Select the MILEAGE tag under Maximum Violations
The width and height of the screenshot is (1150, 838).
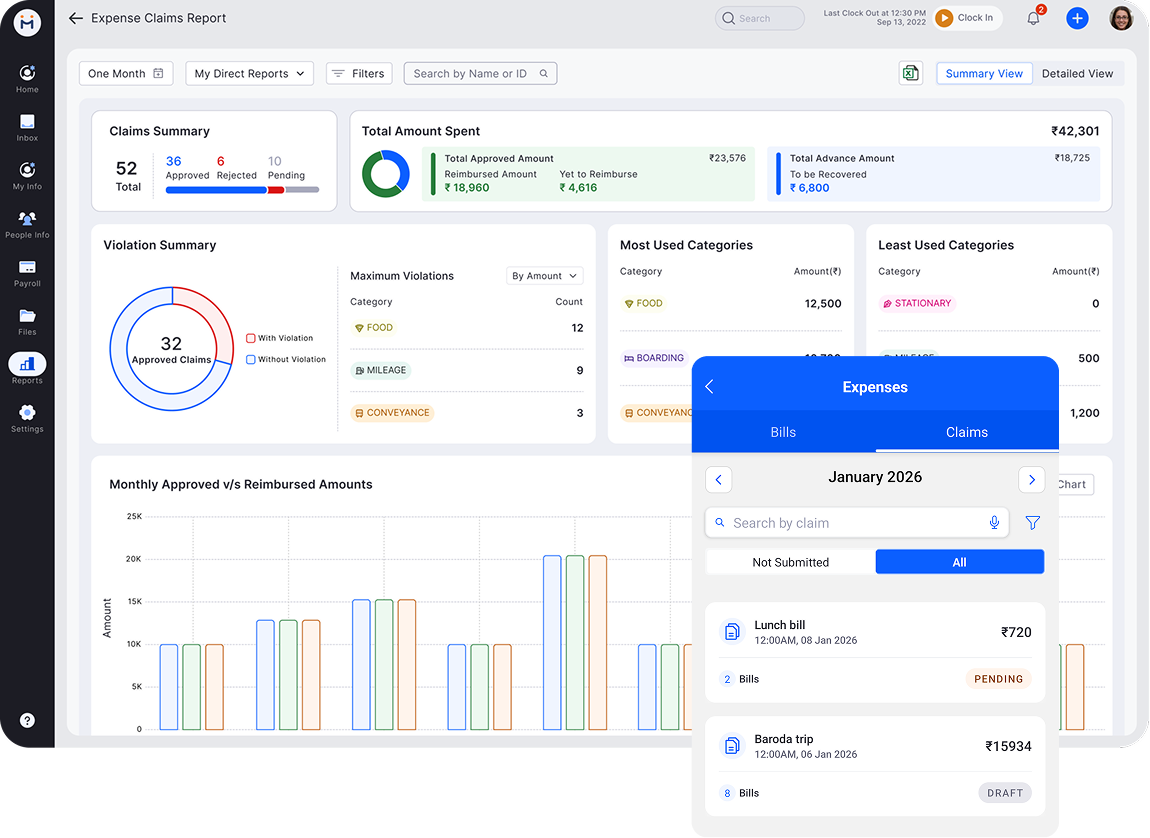pyautogui.click(x=381, y=370)
